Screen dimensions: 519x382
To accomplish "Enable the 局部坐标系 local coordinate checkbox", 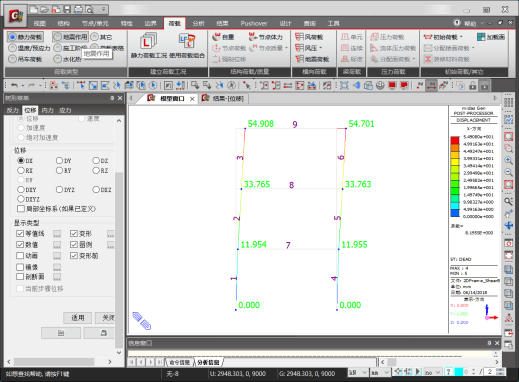I will click(21, 209).
